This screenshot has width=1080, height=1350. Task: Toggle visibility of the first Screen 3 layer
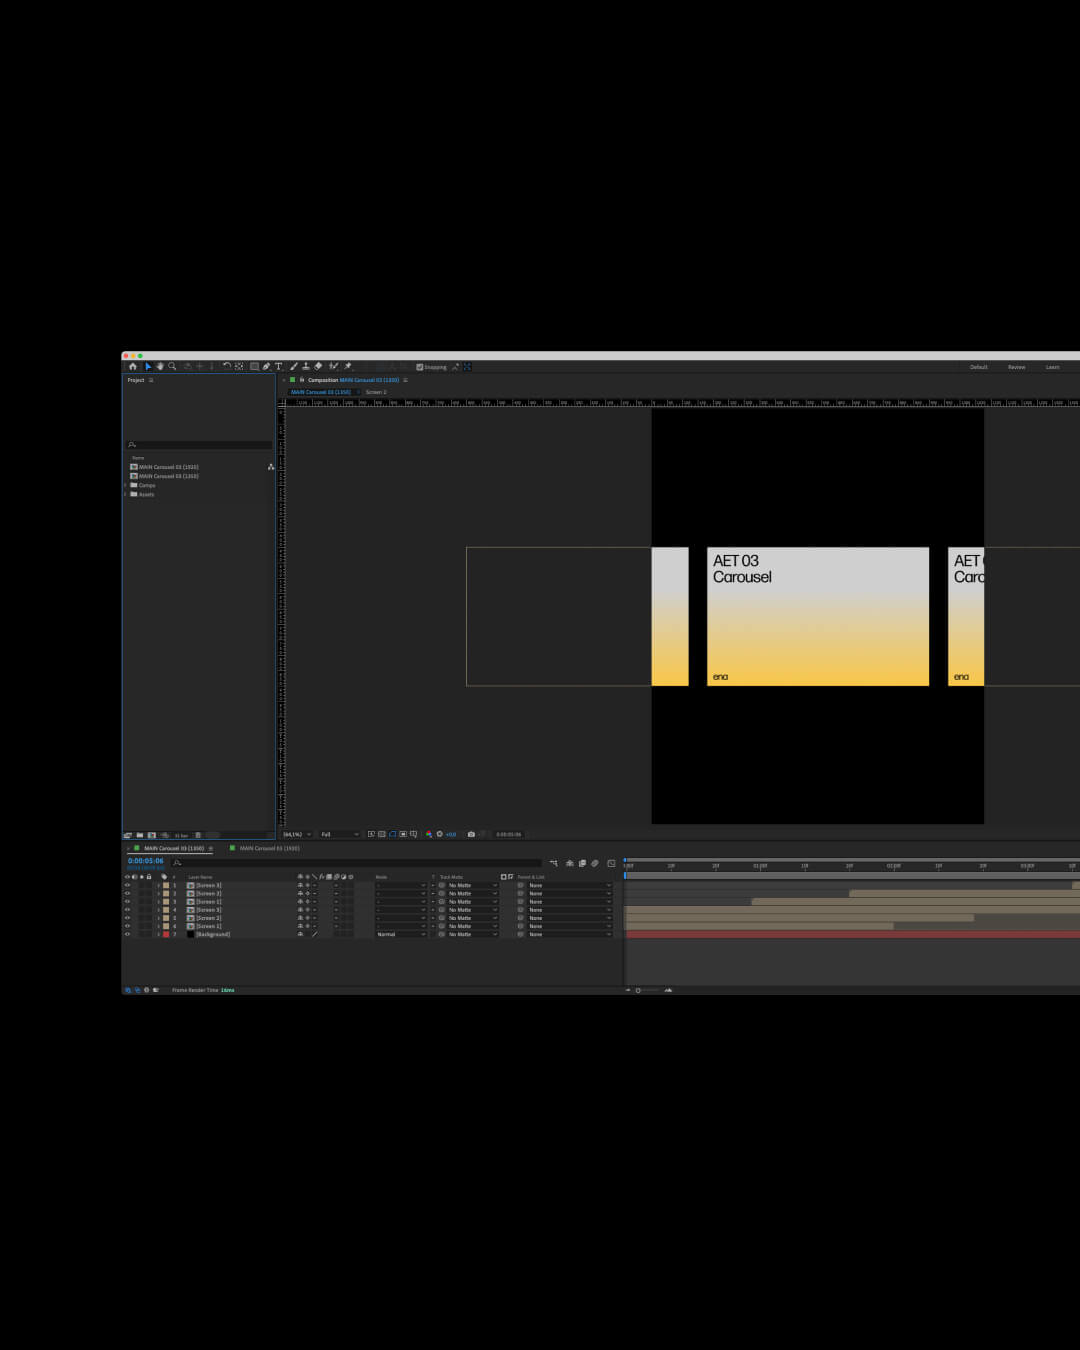(127, 885)
